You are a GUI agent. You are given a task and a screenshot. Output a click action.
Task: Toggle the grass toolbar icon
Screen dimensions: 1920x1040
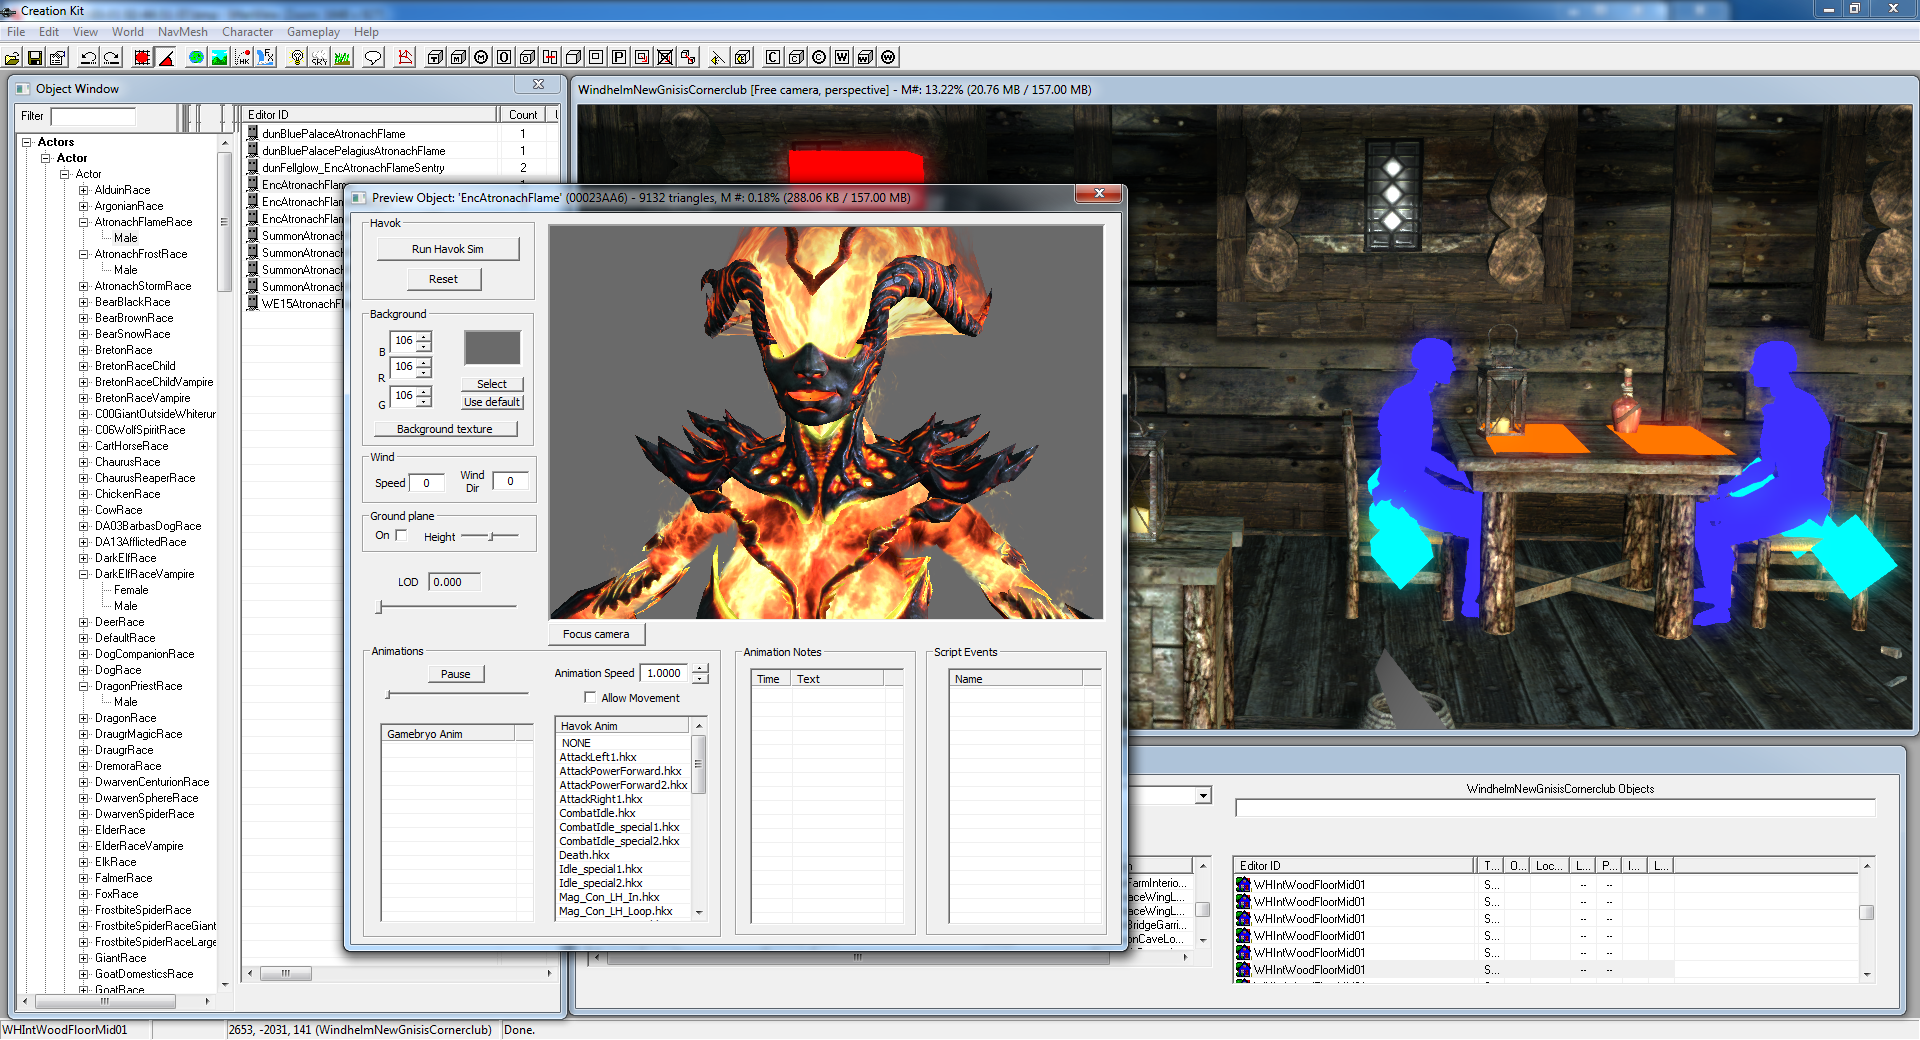[342, 58]
